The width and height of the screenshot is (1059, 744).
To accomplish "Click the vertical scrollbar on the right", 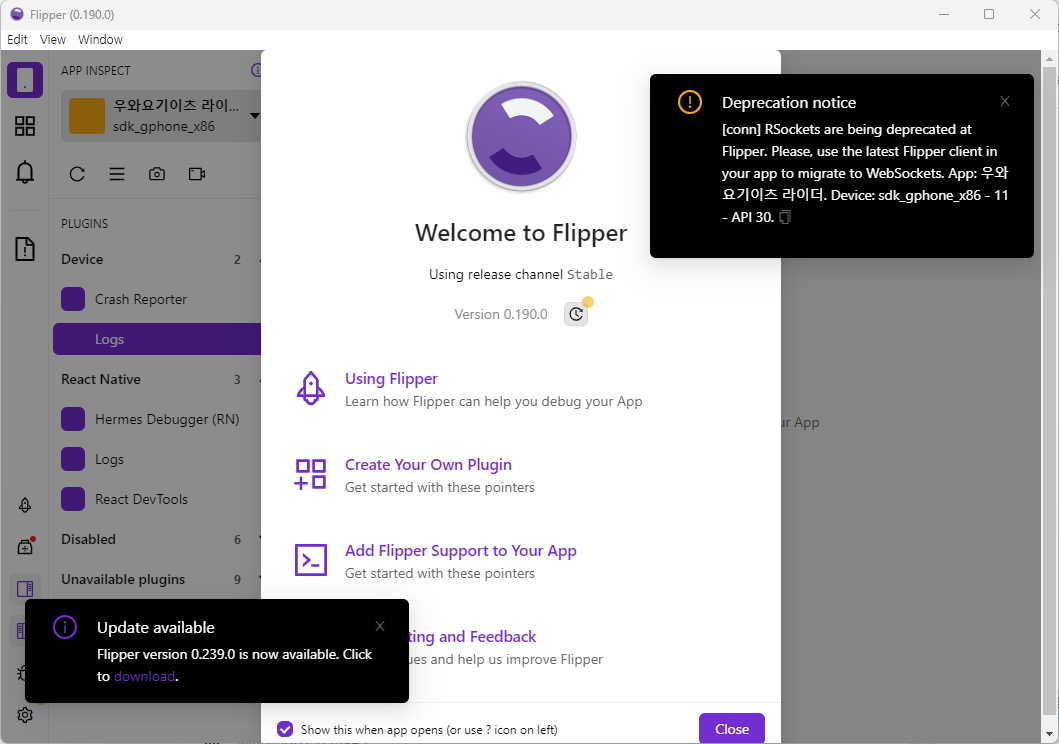I will [1049, 392].
